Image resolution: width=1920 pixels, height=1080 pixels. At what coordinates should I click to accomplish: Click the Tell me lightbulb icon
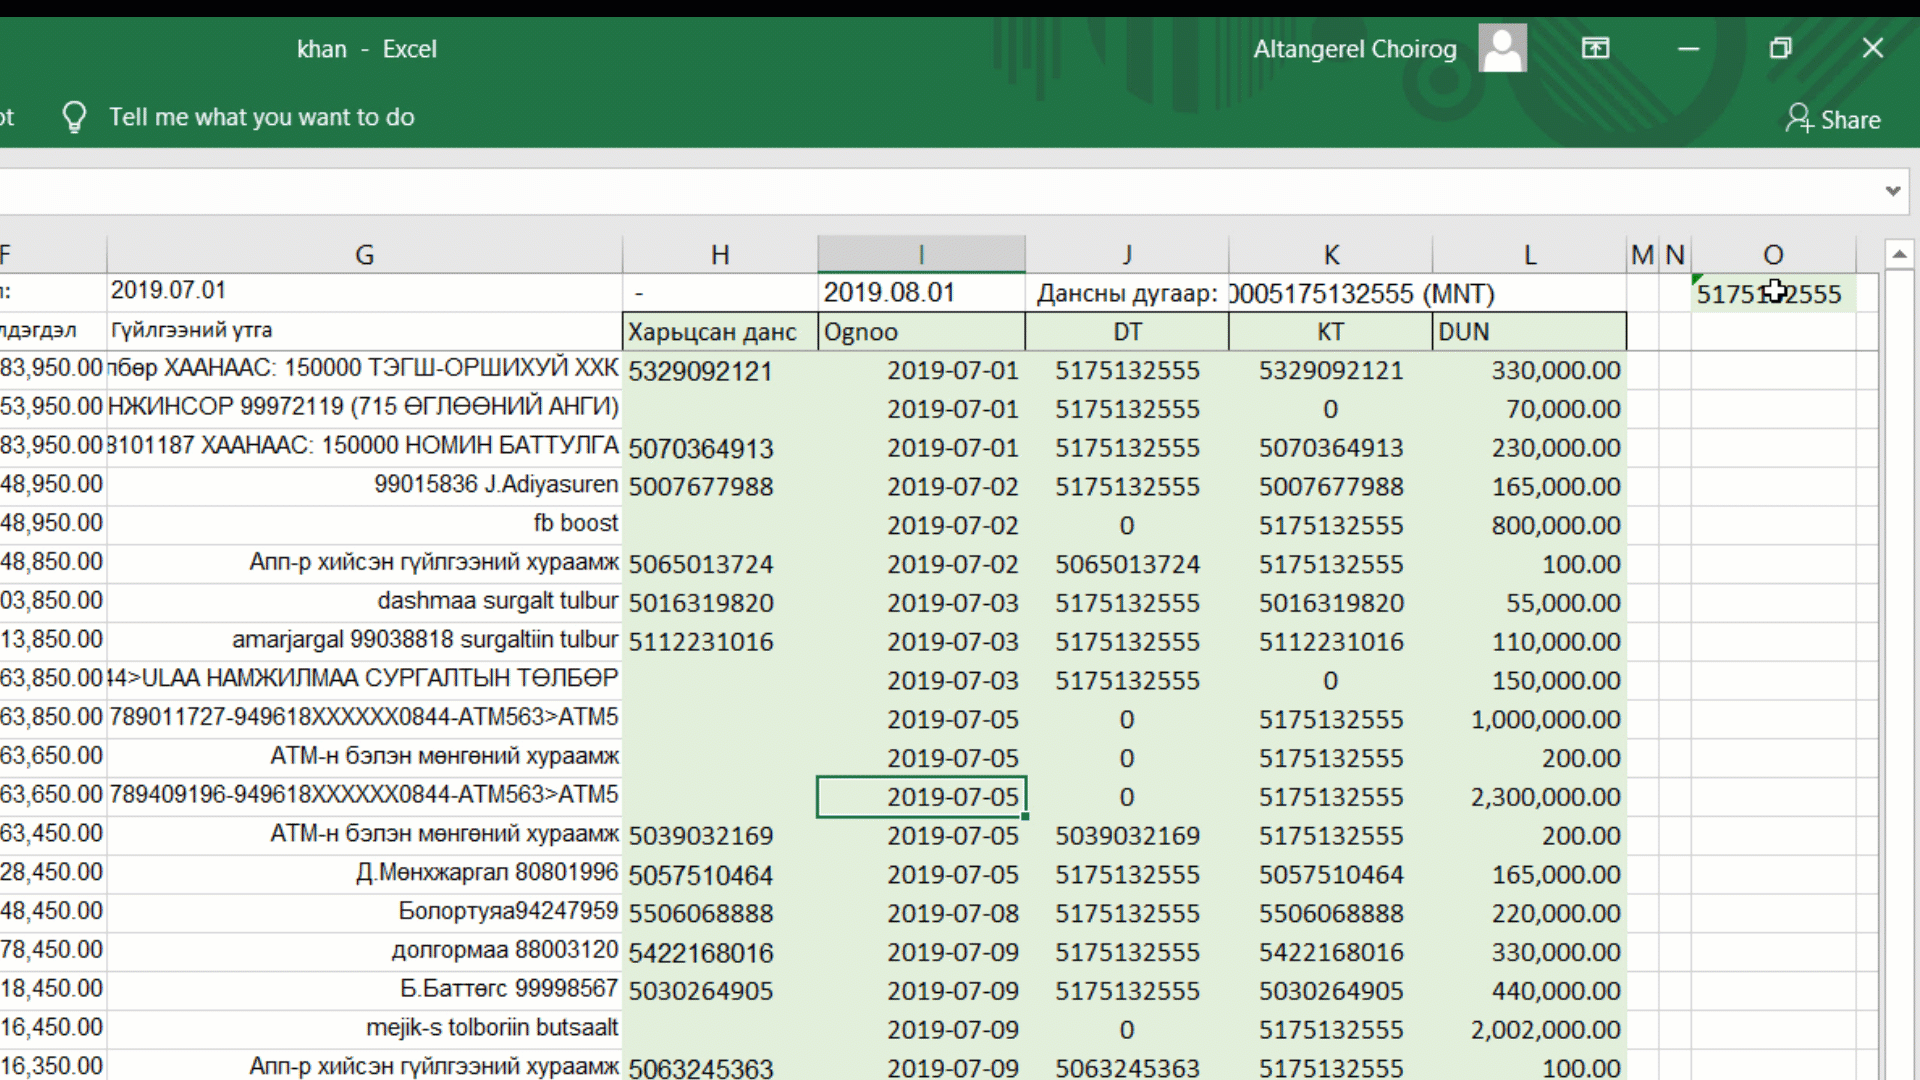point(74,117)
